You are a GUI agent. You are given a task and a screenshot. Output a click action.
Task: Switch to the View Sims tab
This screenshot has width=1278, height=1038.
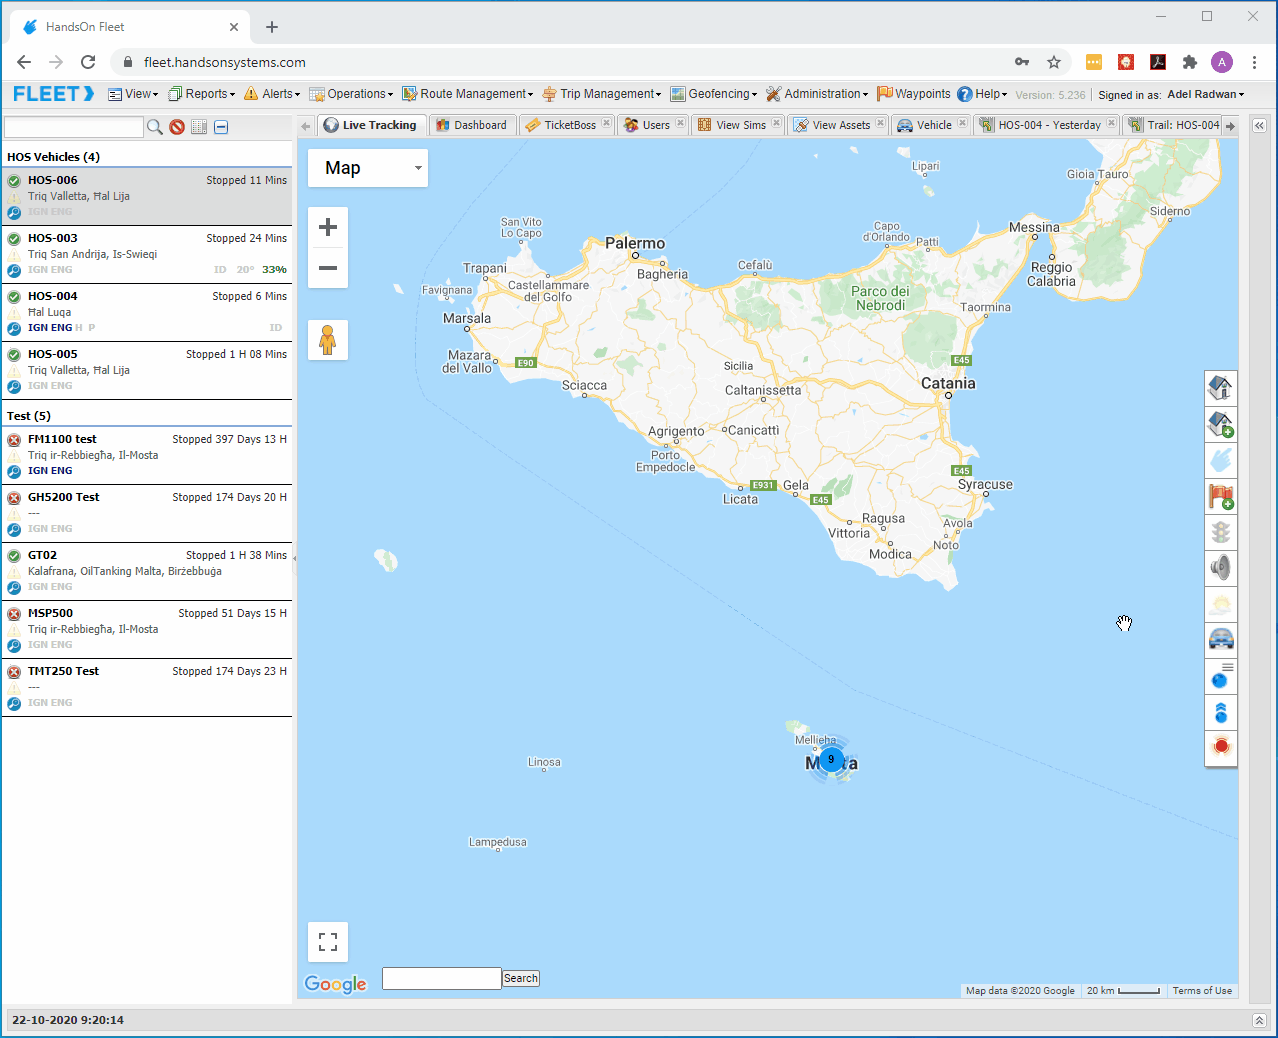click(x=733, y=125)
